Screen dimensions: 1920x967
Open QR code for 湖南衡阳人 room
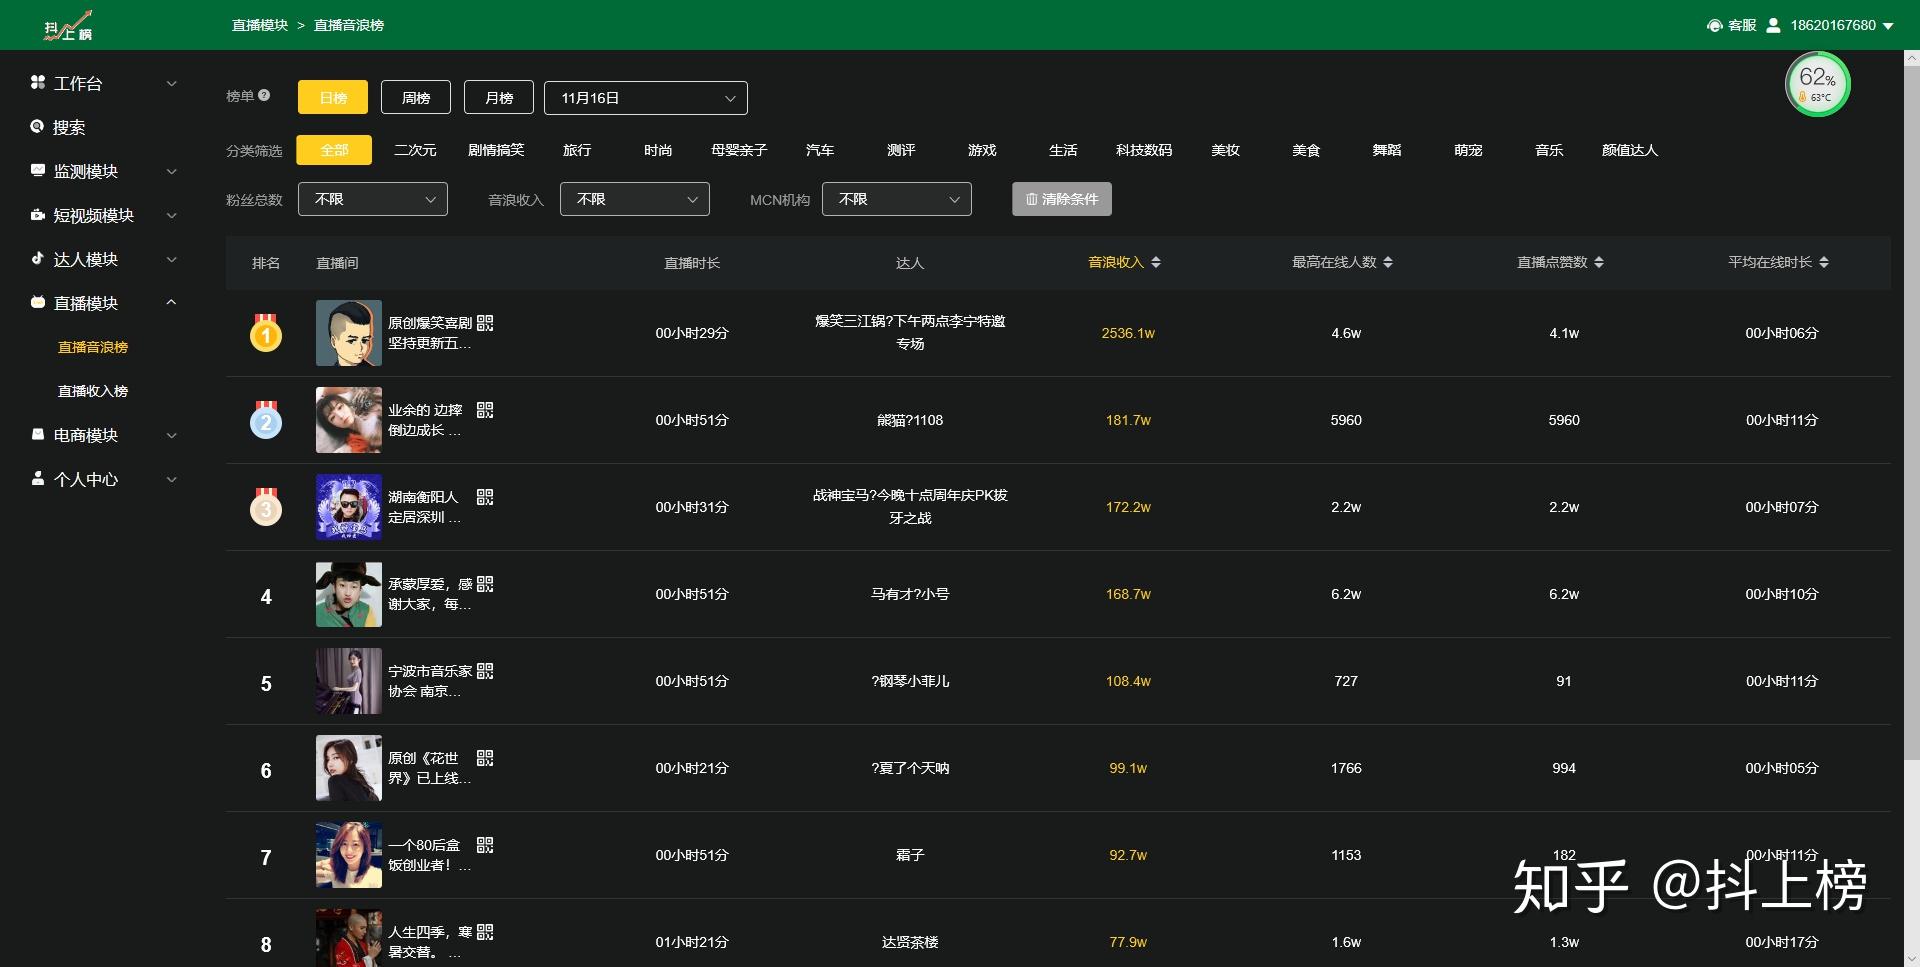485,497
